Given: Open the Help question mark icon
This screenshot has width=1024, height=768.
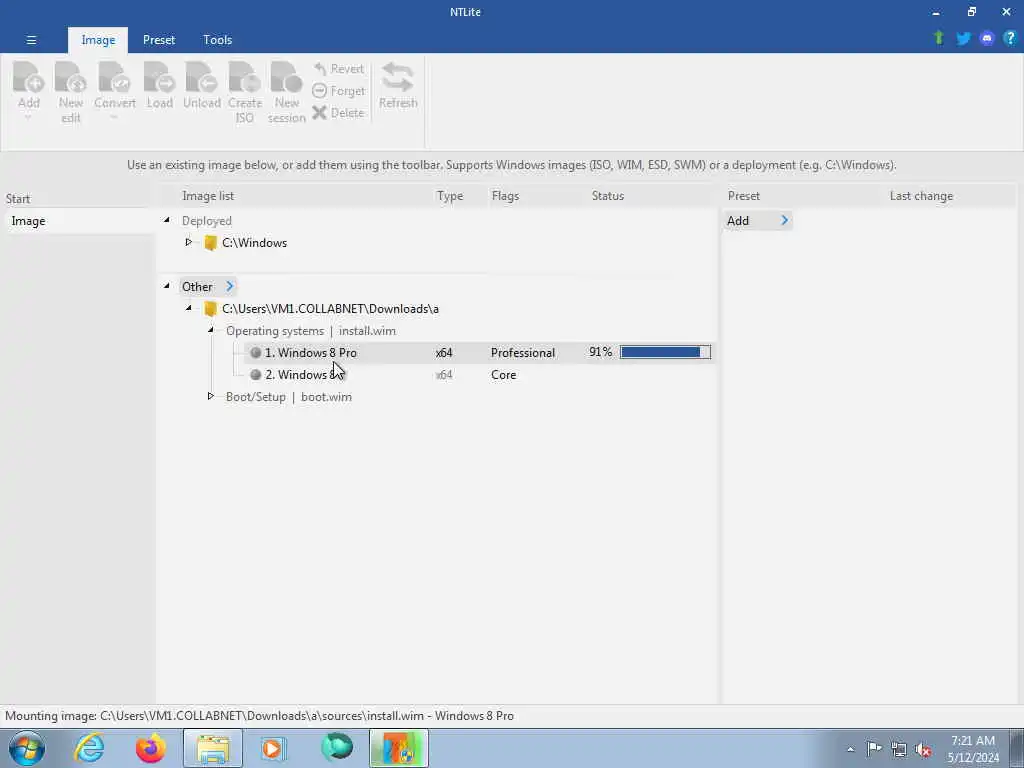Looking at the screenshot, I should pyautogui.click(x=1010, y=38).
